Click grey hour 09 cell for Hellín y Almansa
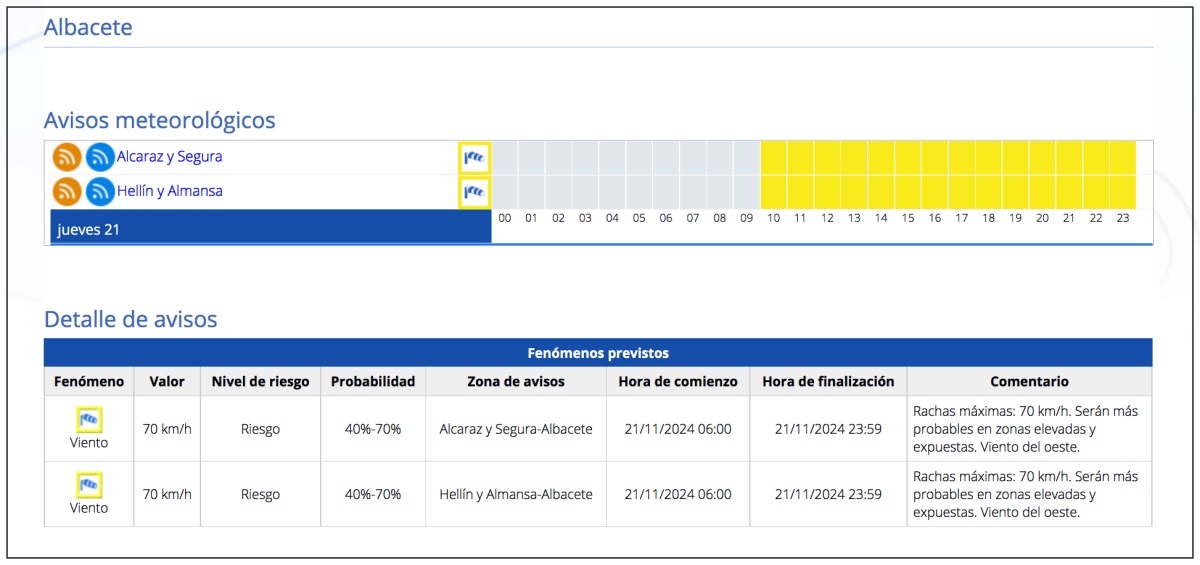The width and height of the screenshot is (1200, 565). coord(747,192)
